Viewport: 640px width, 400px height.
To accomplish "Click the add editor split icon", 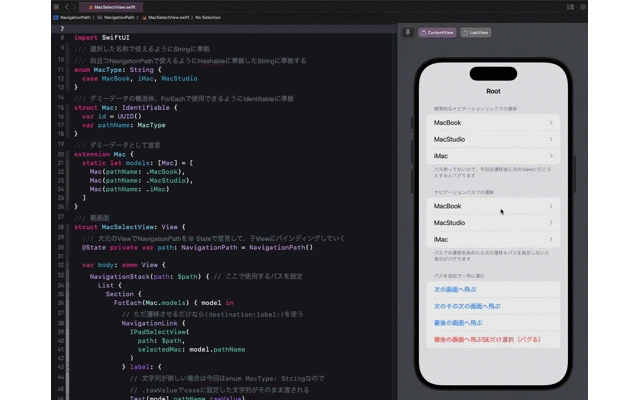I will coord(583,7).
